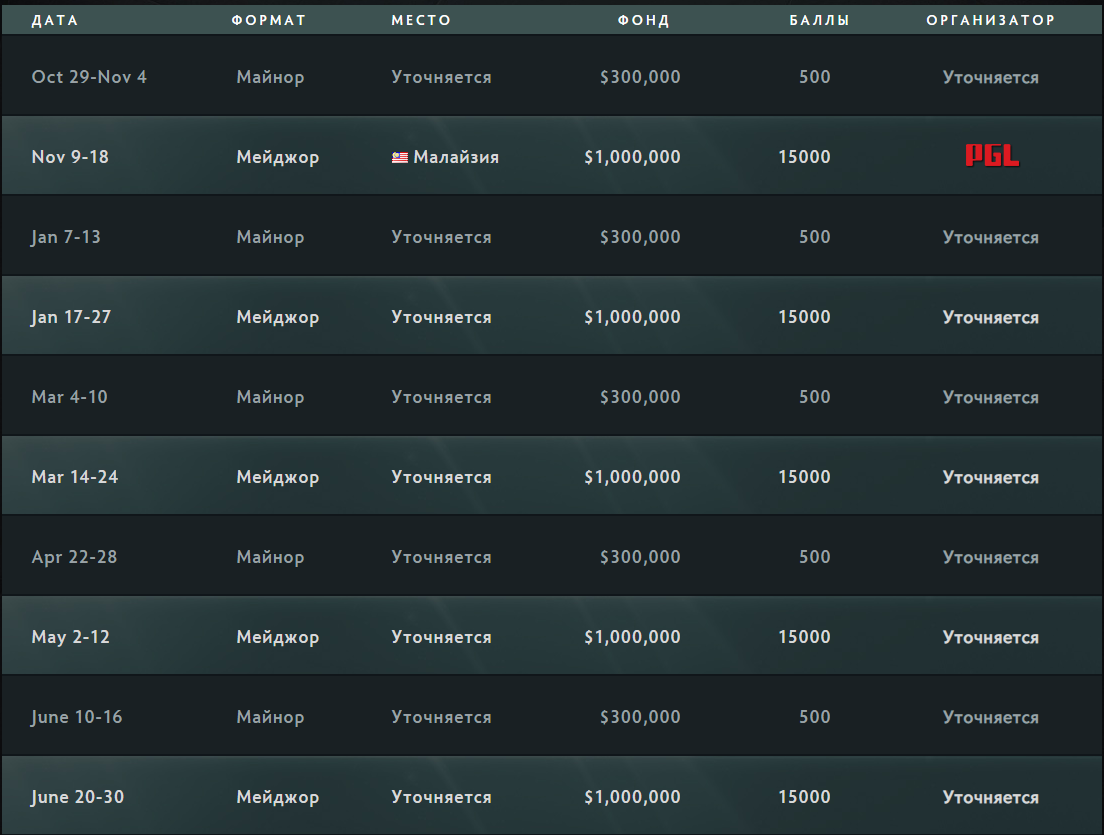Click the Mar 4-10 date entry
1104x835 pixels.
70,397
